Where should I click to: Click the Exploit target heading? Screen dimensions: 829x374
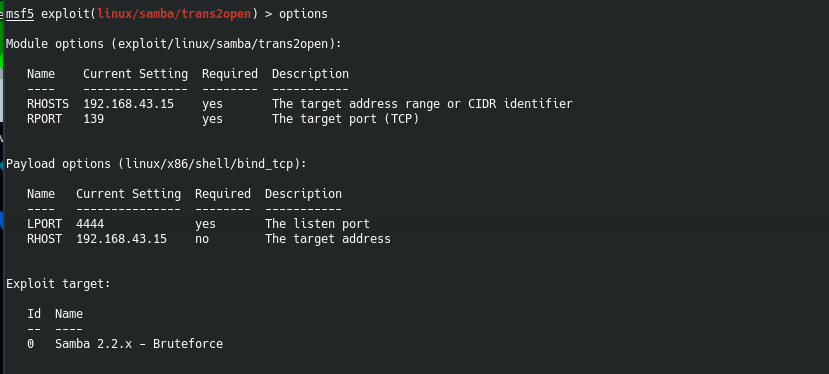point(59,284)
